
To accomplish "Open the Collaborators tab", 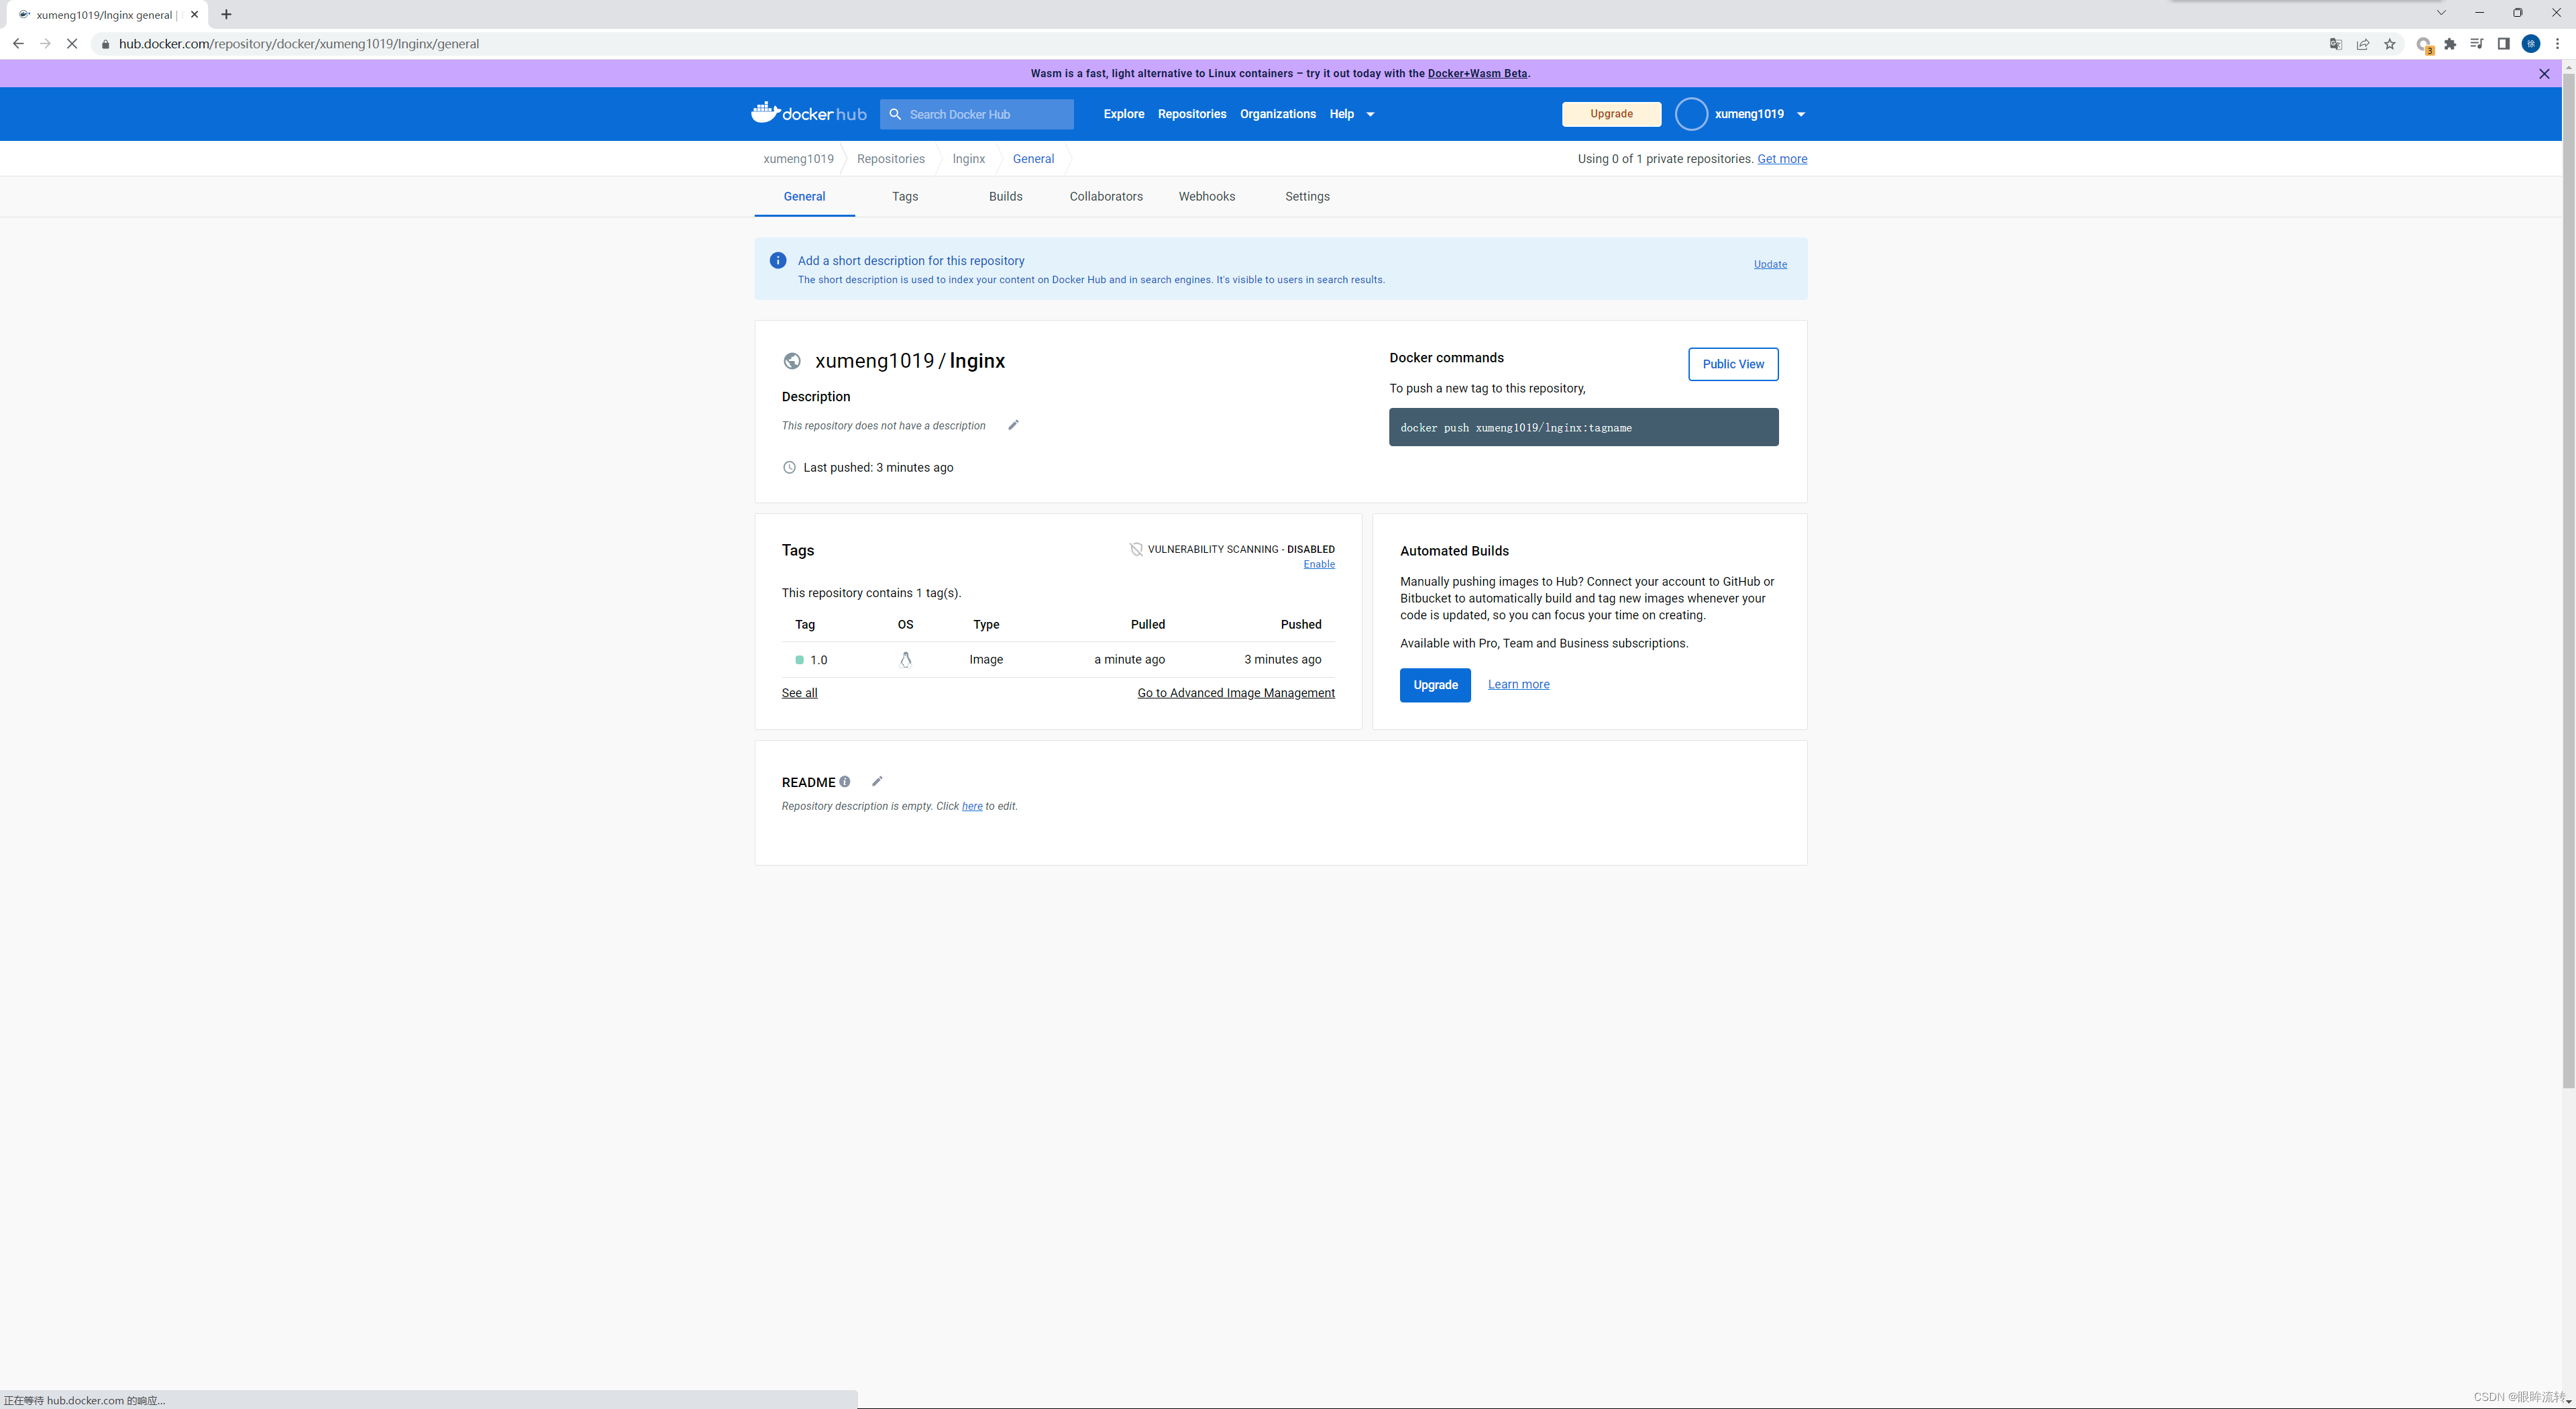I will (1106, 196).
